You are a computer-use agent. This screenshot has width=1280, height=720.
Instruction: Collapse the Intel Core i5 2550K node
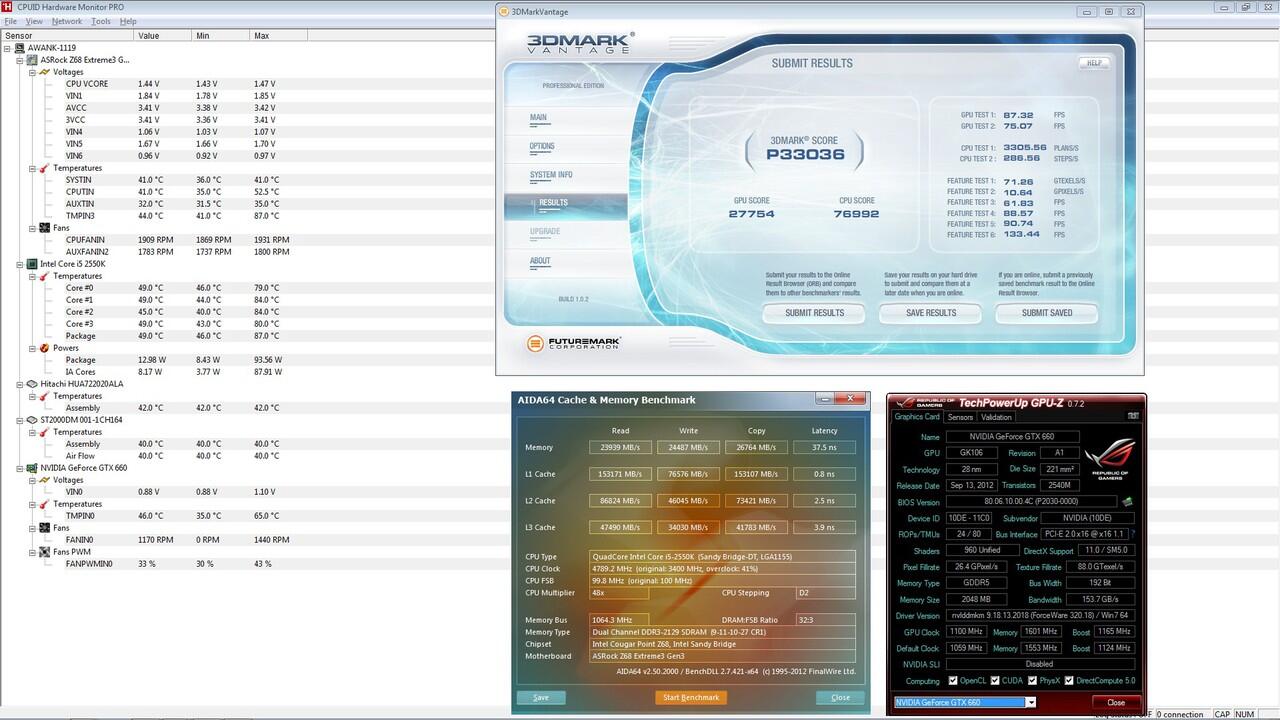click(20, 264)
